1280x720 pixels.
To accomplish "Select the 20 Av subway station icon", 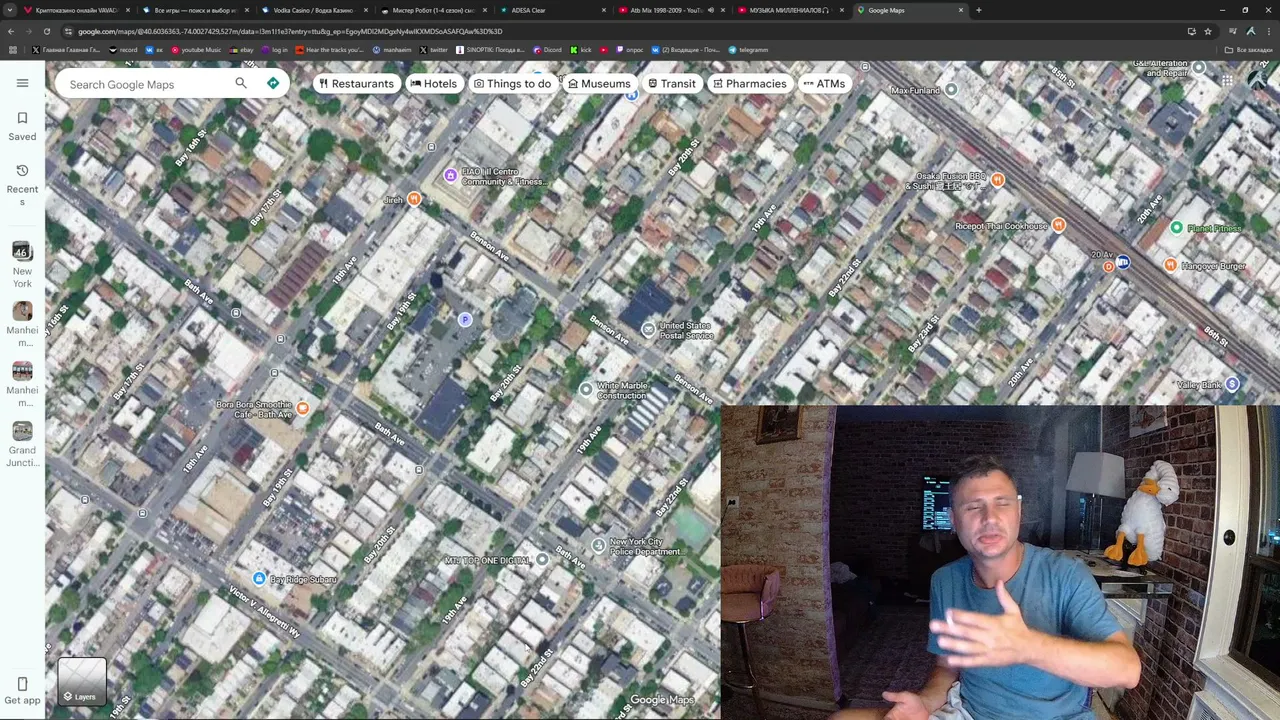I will click(x=1123, y=262).
